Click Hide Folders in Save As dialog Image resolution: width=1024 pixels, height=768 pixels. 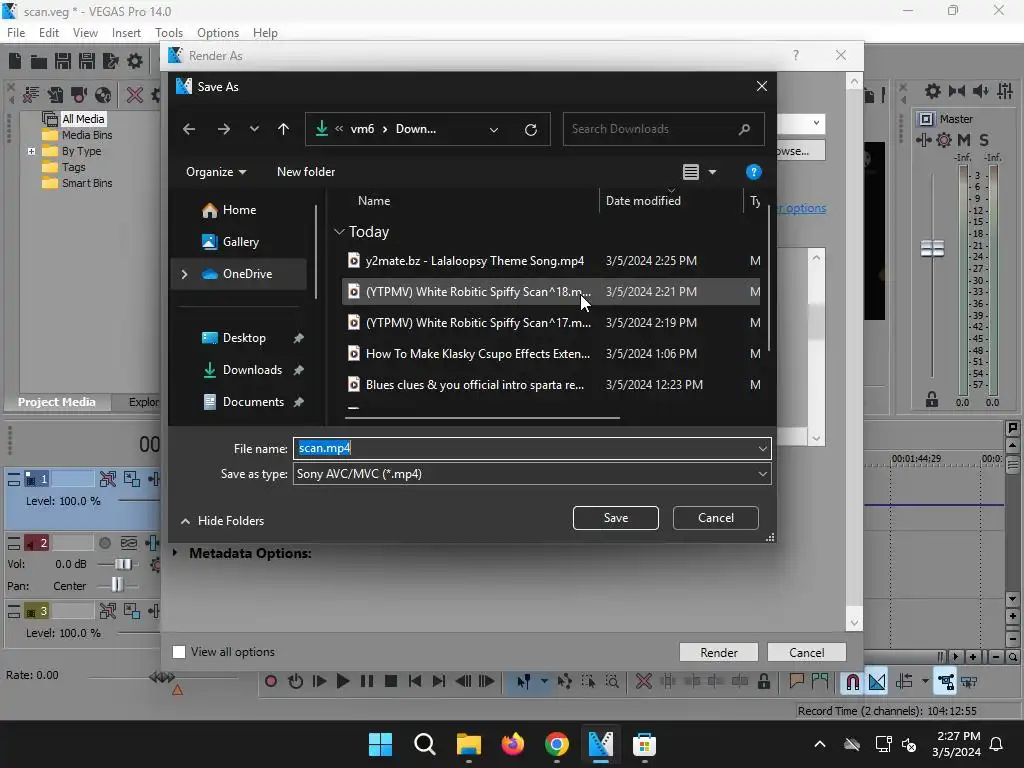coord(222,521)
